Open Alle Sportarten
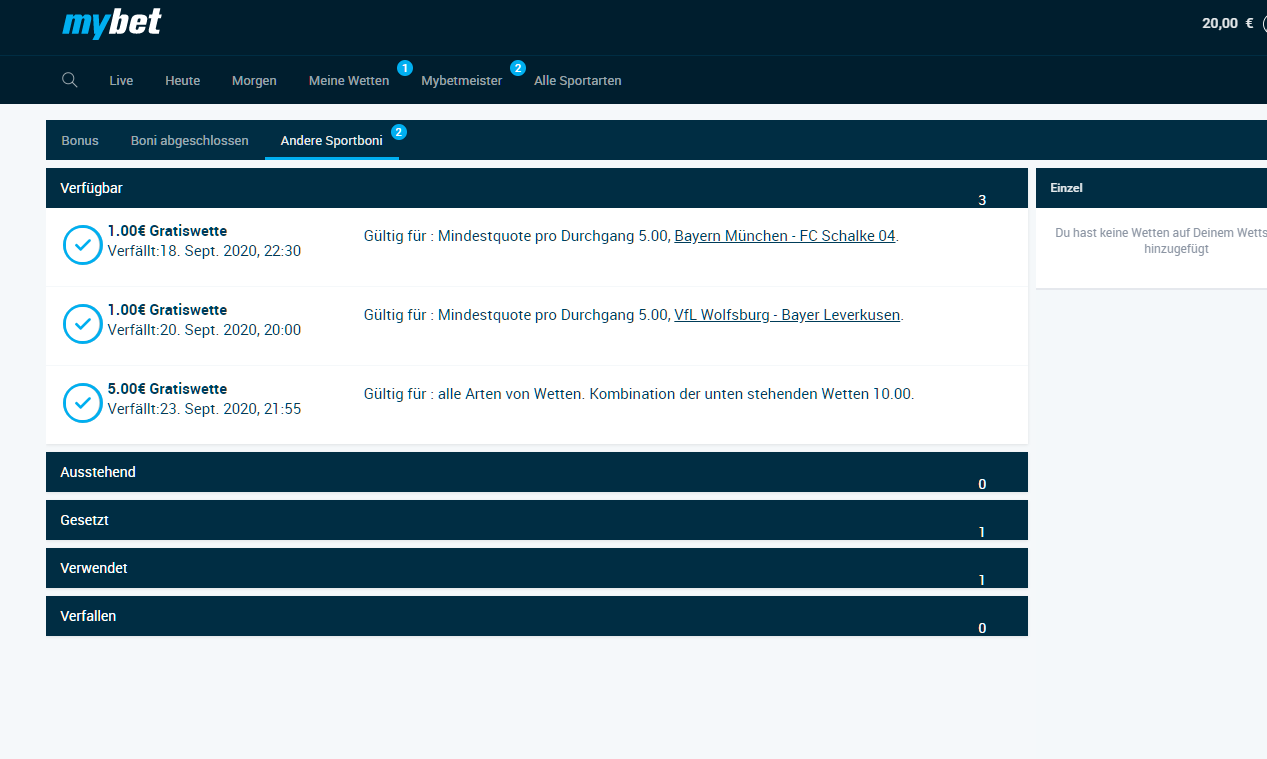The width and height of the screenshot is (1267, 759). [x=578, y=81]
